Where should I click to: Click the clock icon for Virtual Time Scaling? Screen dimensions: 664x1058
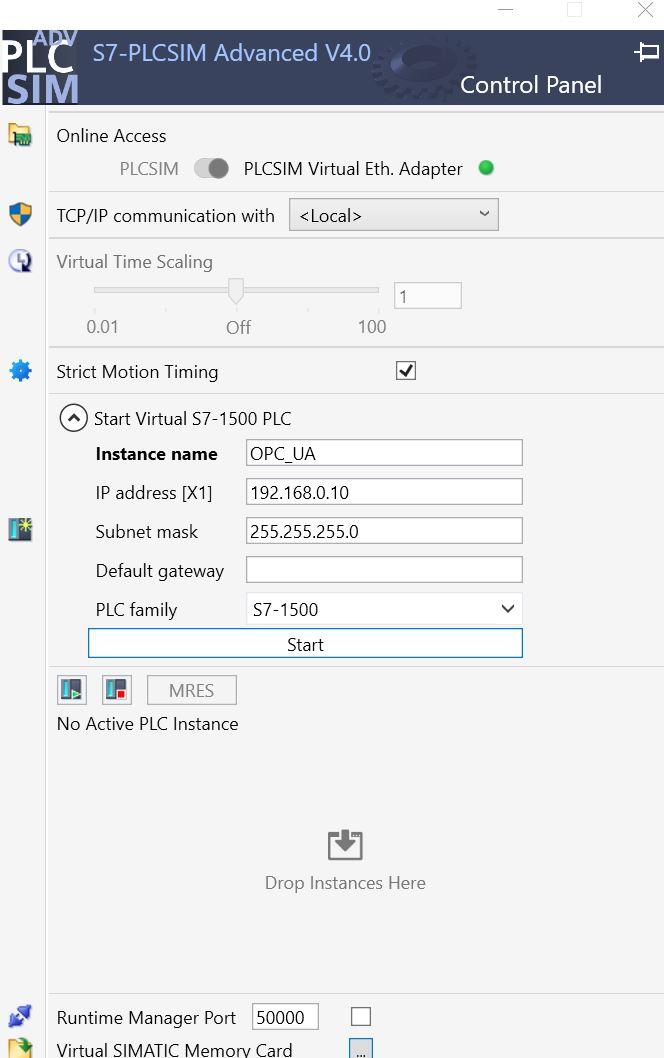pyautogui.click(x=20, y=260)
